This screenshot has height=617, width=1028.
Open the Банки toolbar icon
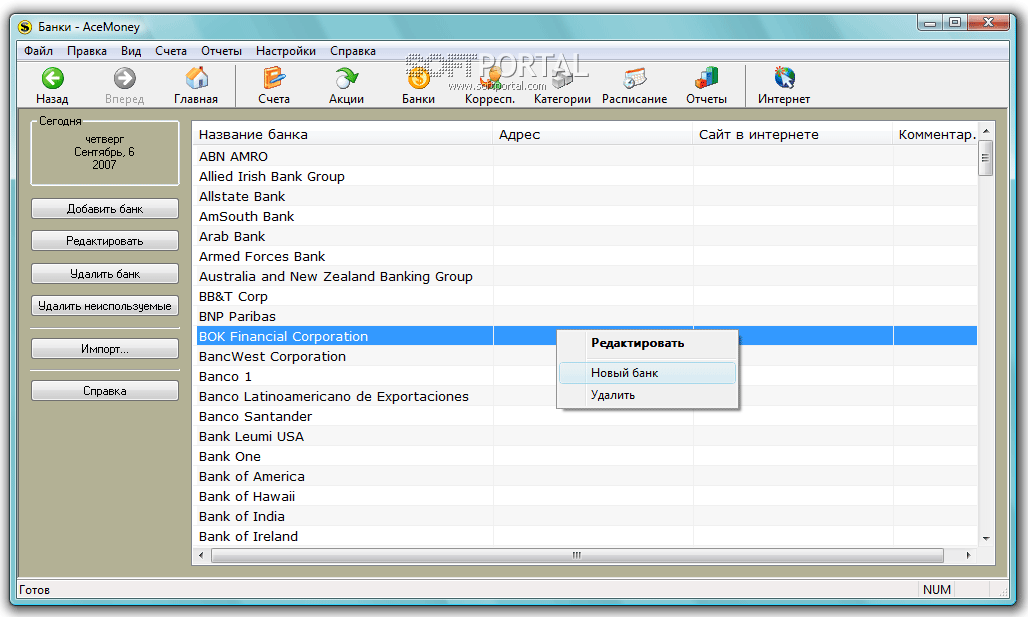coord(418,78)
